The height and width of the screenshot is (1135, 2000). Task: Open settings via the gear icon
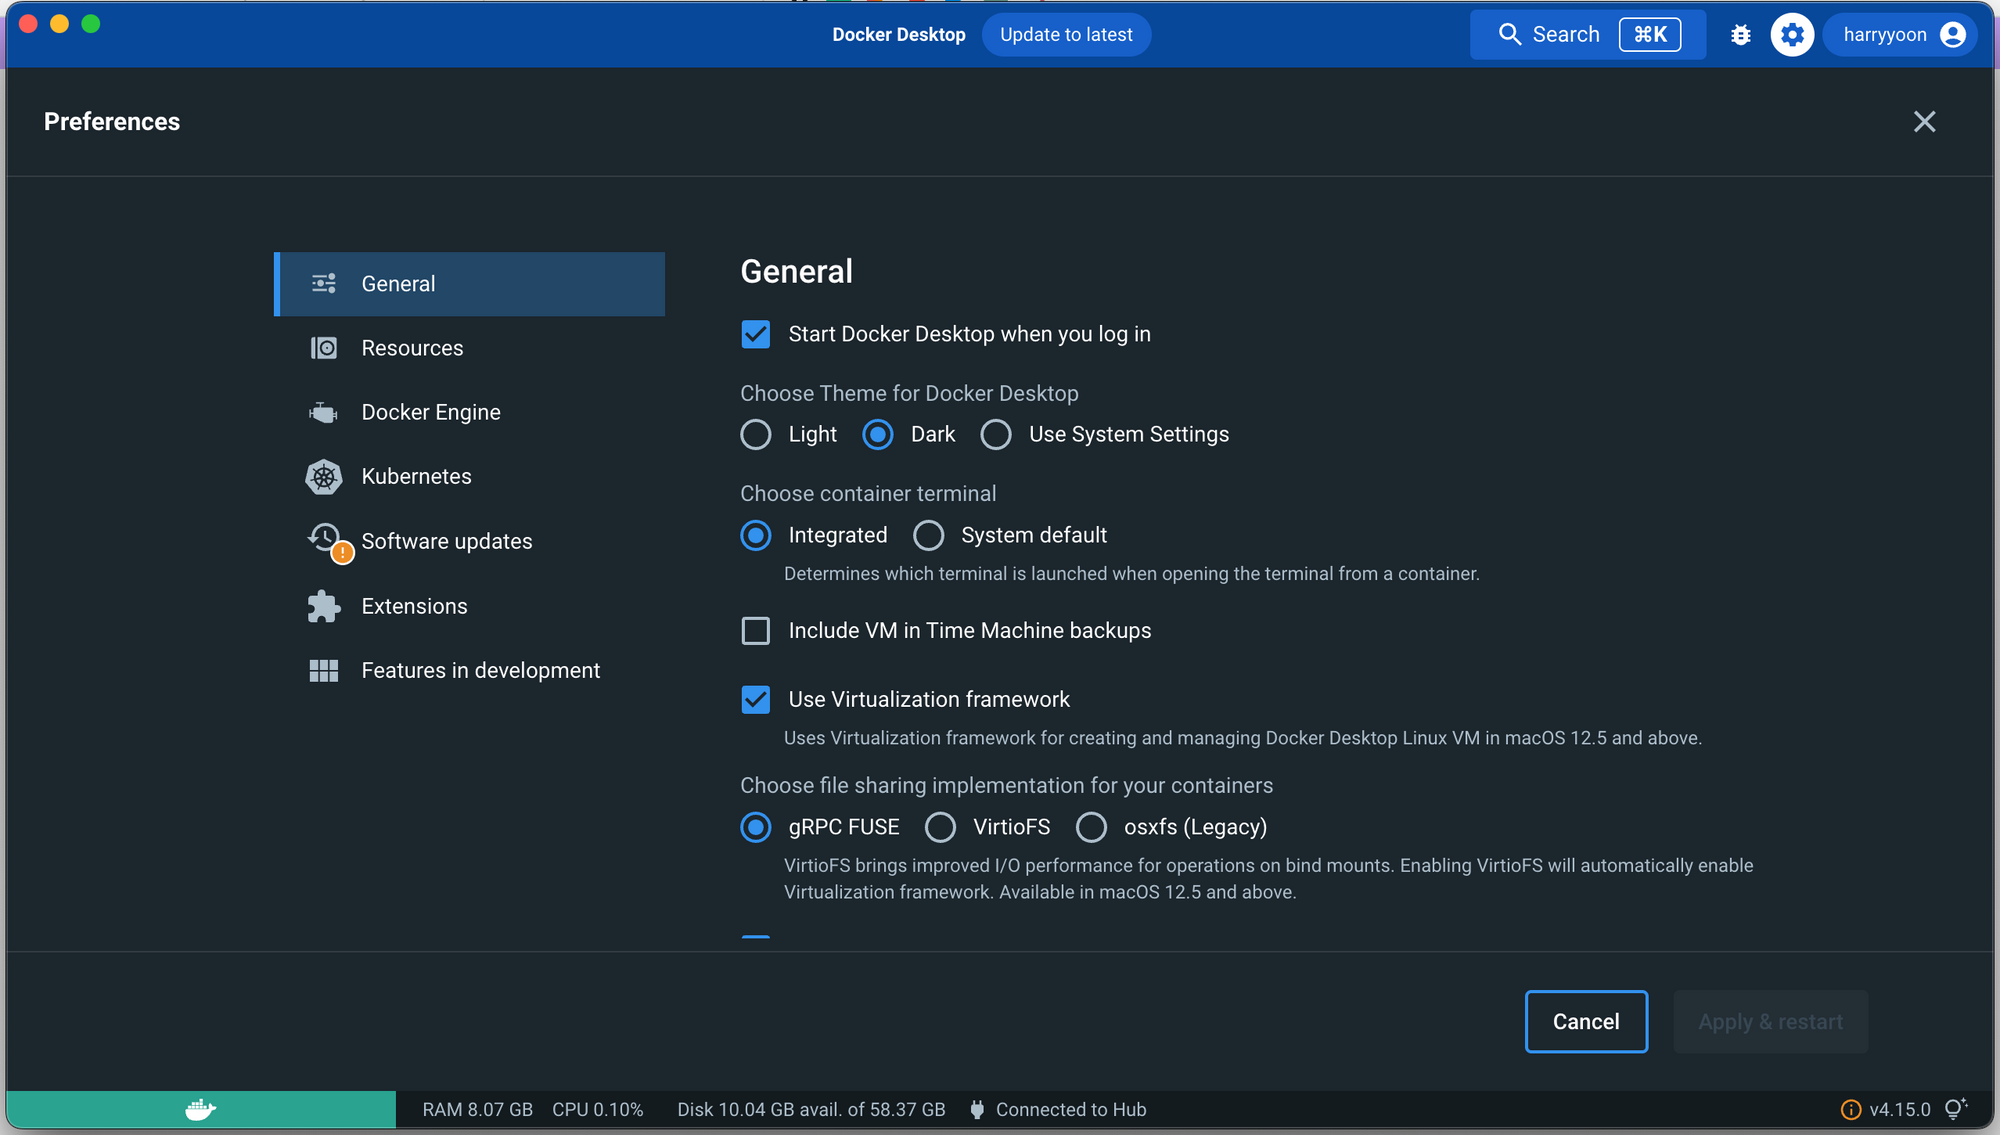click(x=1792, y=35)
